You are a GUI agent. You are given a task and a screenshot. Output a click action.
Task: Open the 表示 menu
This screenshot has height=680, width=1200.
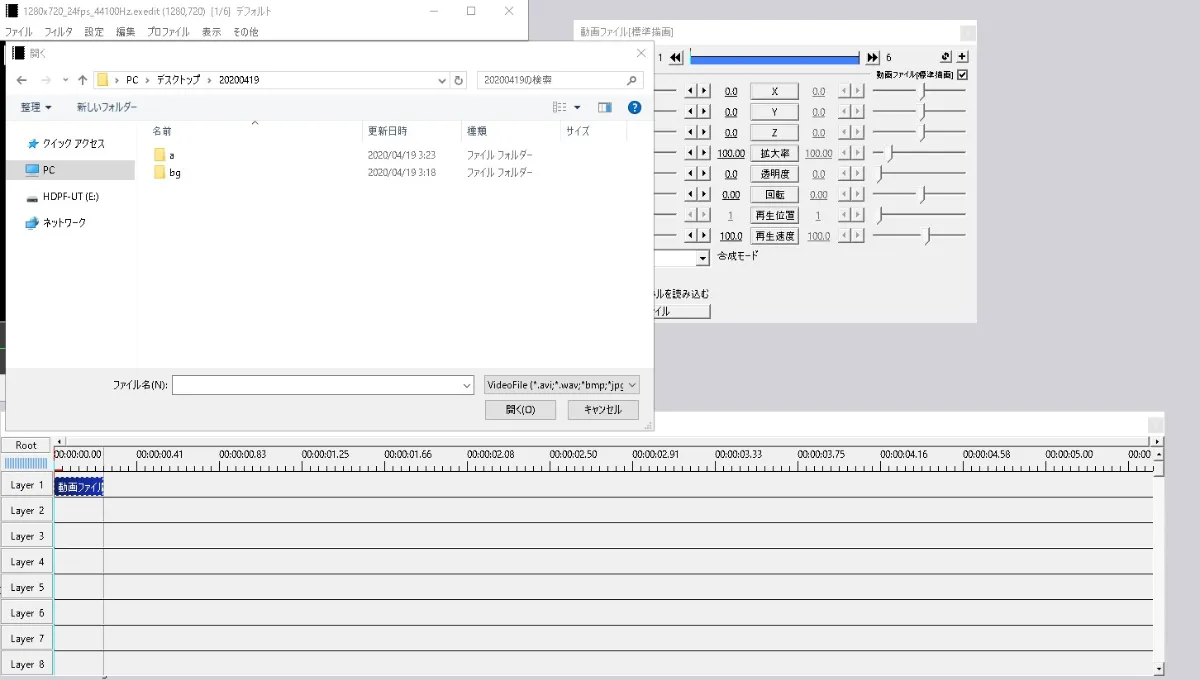click(x=211, y=32)
